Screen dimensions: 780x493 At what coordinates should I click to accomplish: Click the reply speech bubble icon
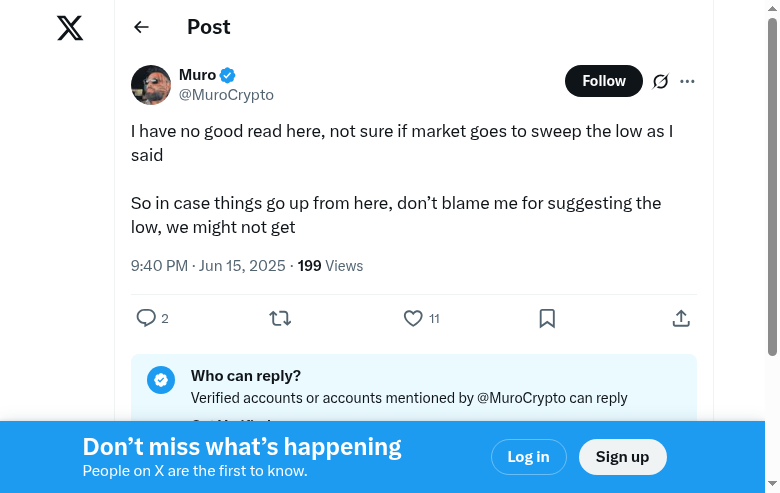[146, 318]
